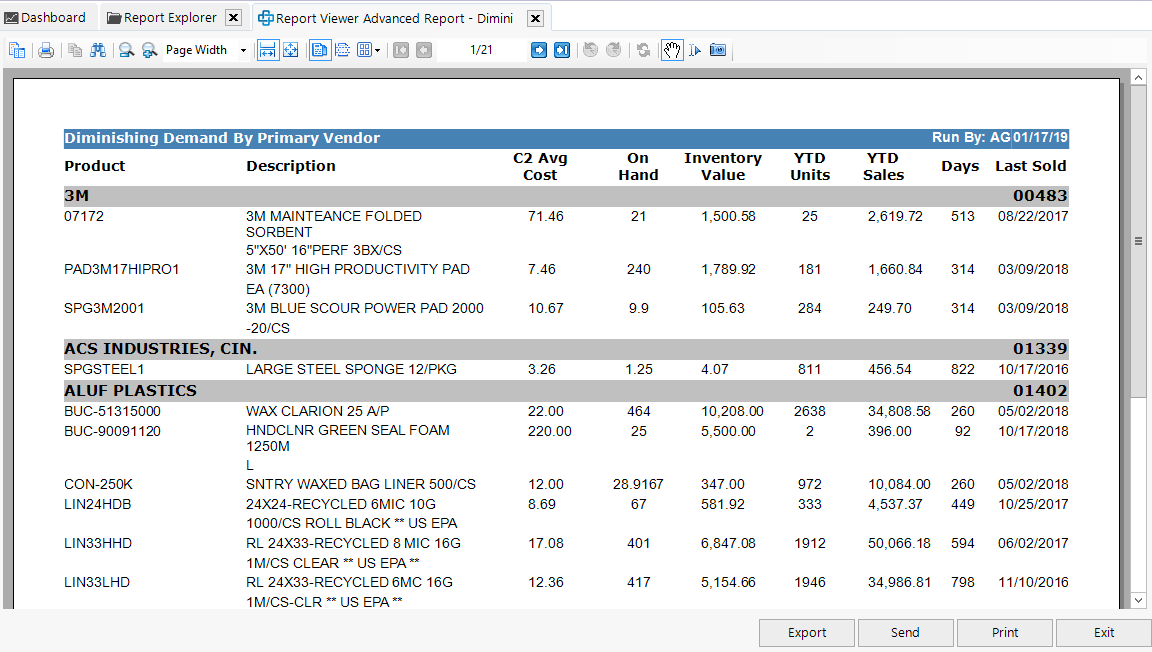Viewport: 1152px width, 652px height.
Task: Click the Zoom out magnifier icon
Action: coord(124,49)
